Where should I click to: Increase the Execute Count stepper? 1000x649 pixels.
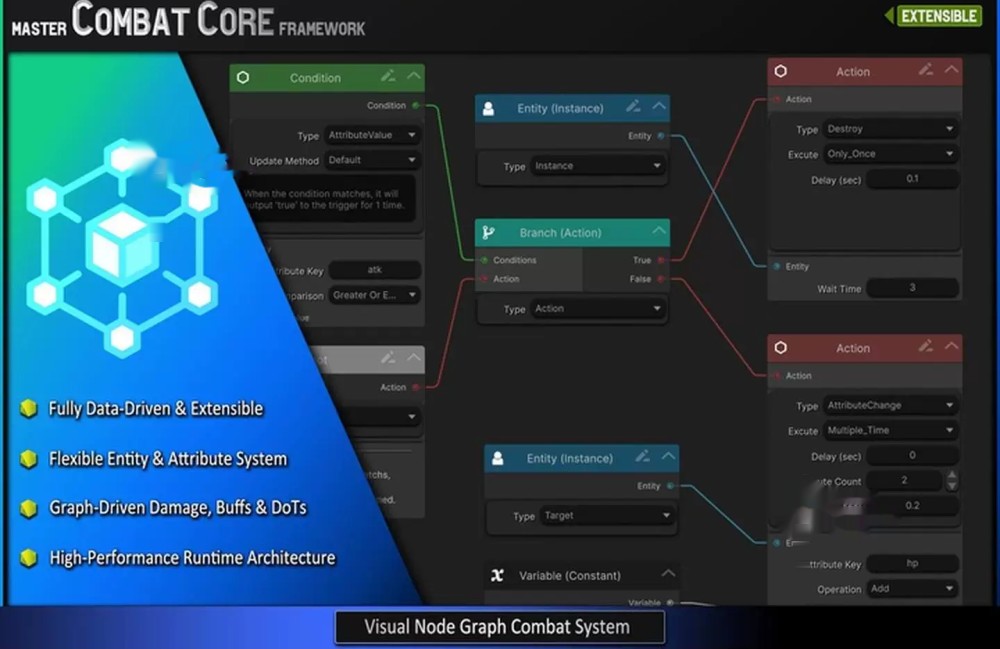(x=952, y=475)
